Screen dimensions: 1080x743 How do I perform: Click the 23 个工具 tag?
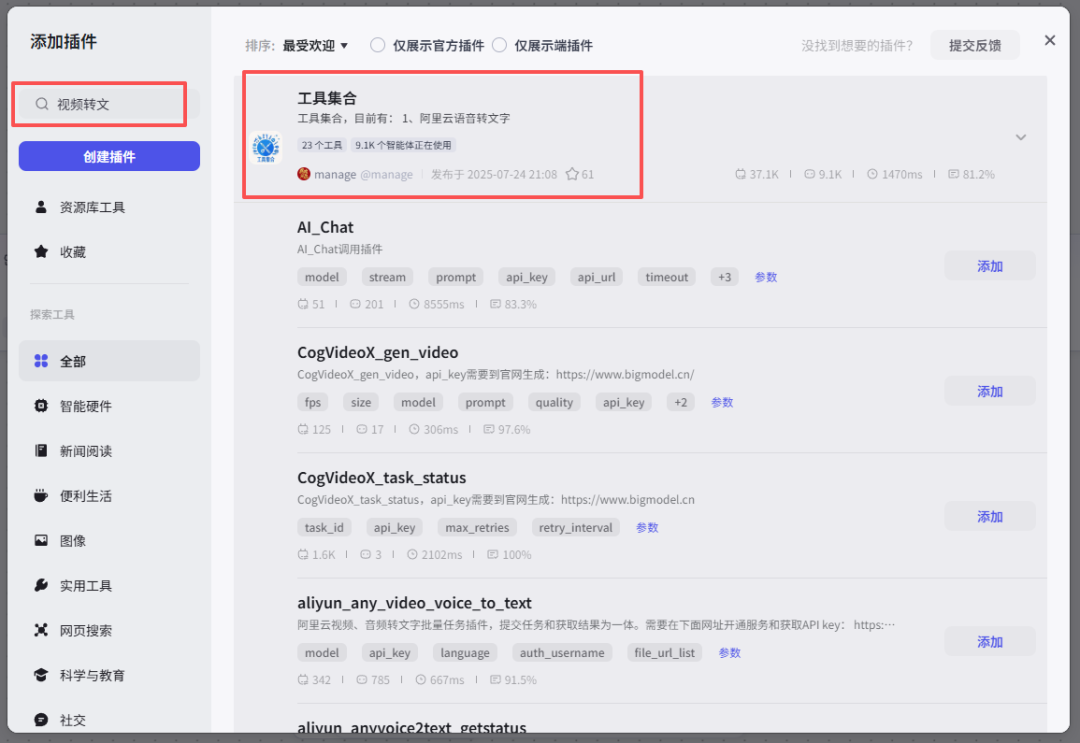click(322, 145)
